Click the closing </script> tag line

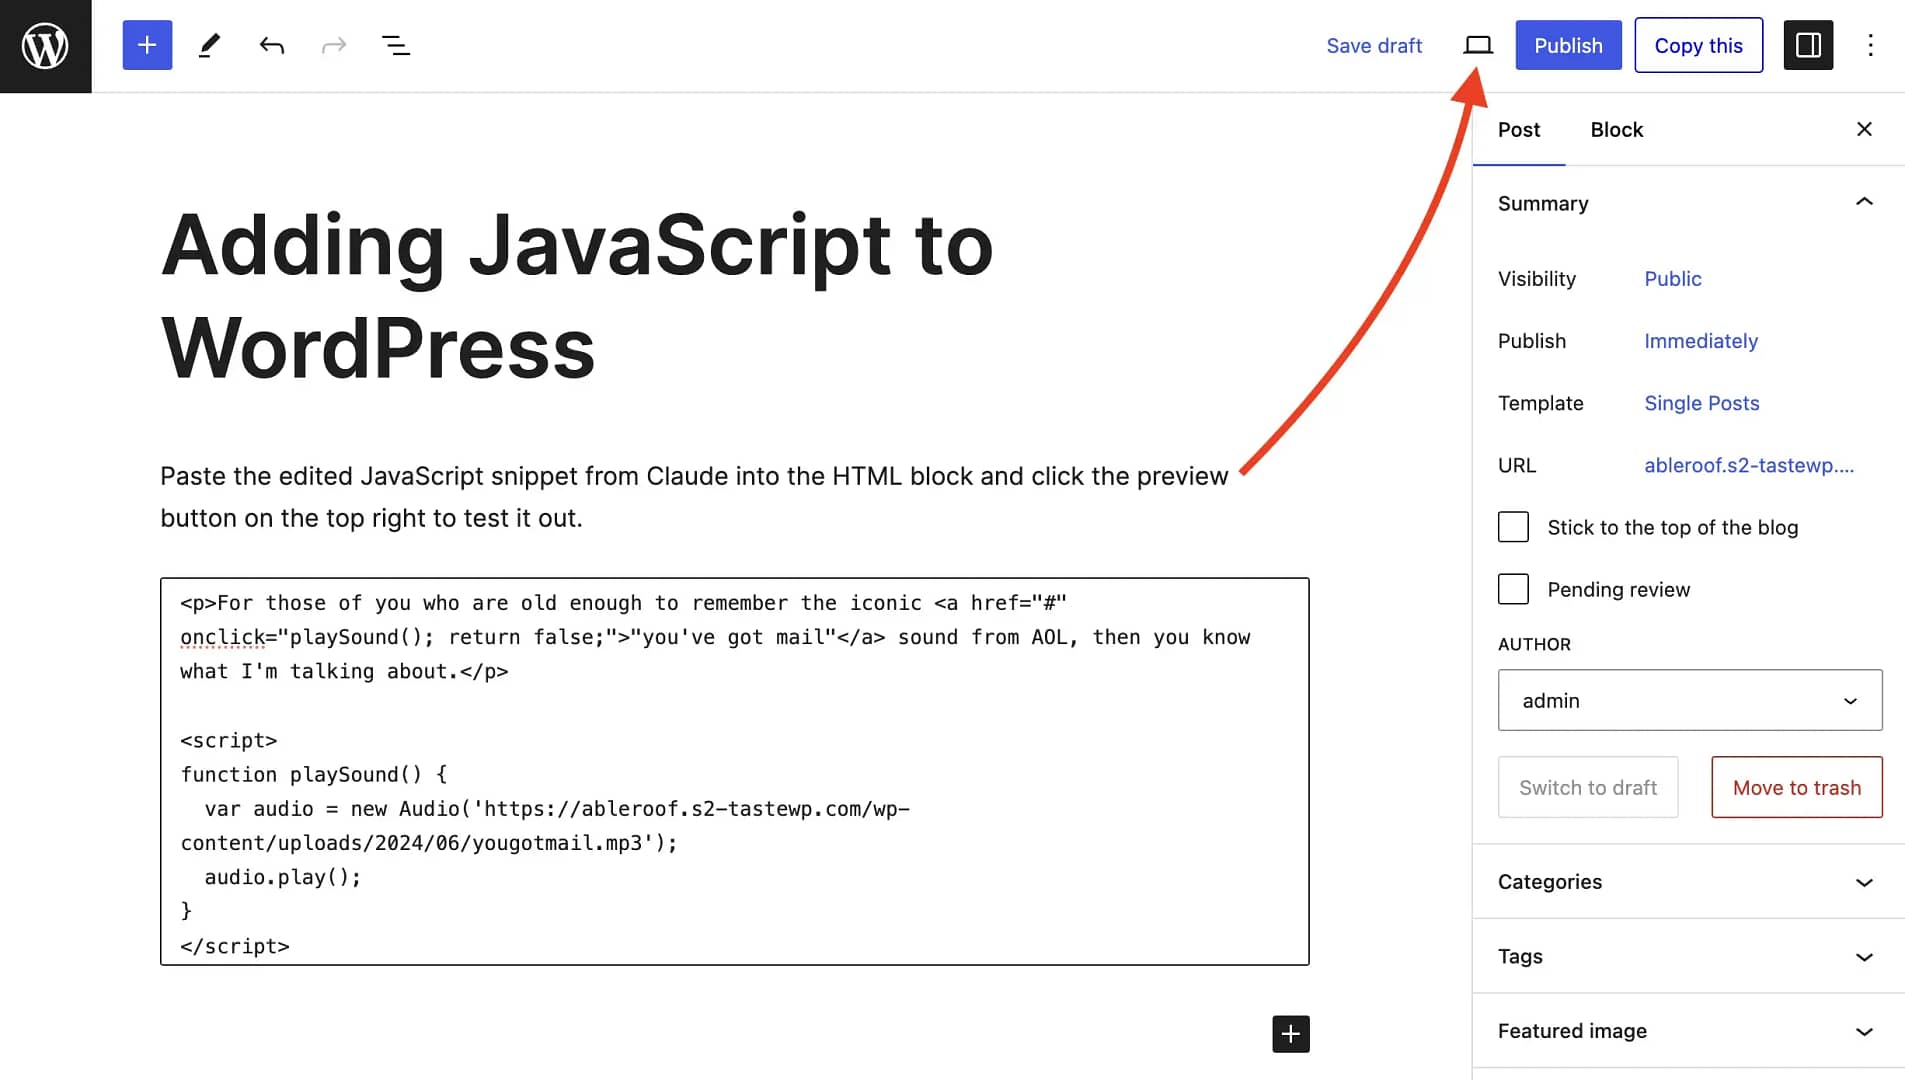pyautogui.click(x=234, y=946)
